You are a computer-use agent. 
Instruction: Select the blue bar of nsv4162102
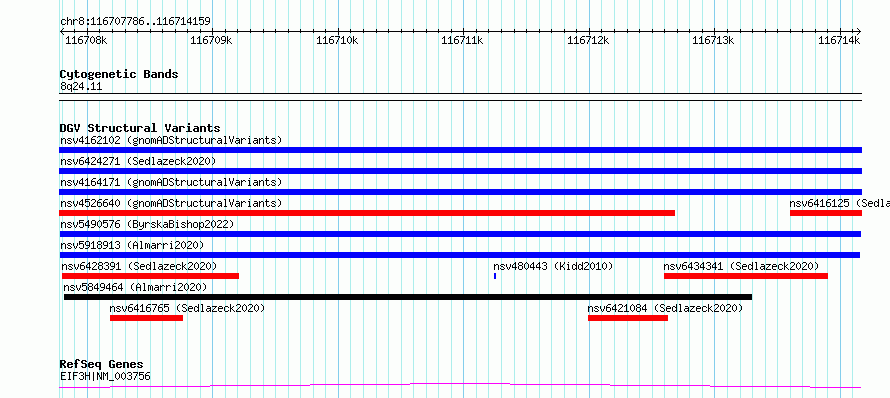pyautogui.click(x=460, y=150)
